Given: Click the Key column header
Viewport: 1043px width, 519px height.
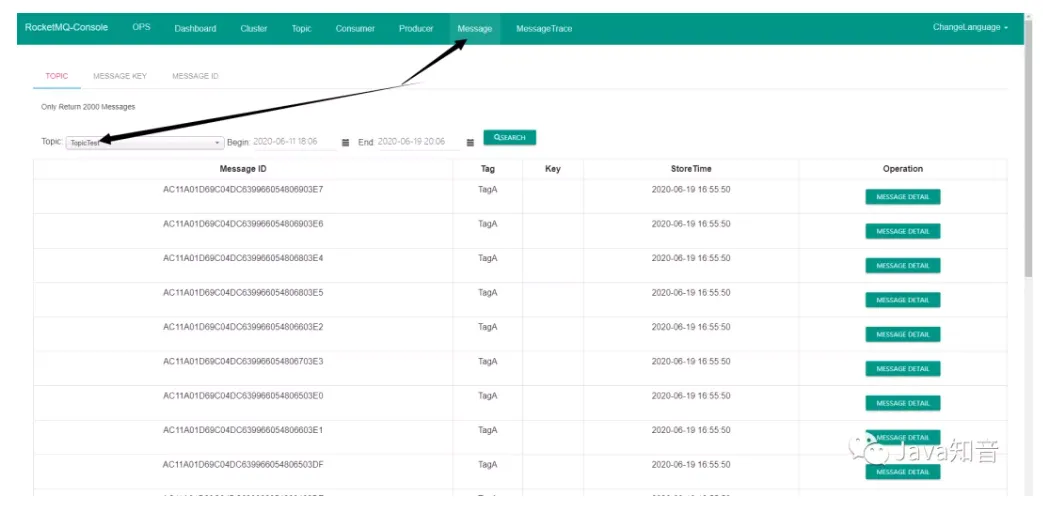Looking at the screenshot, I should pos(553,169).
